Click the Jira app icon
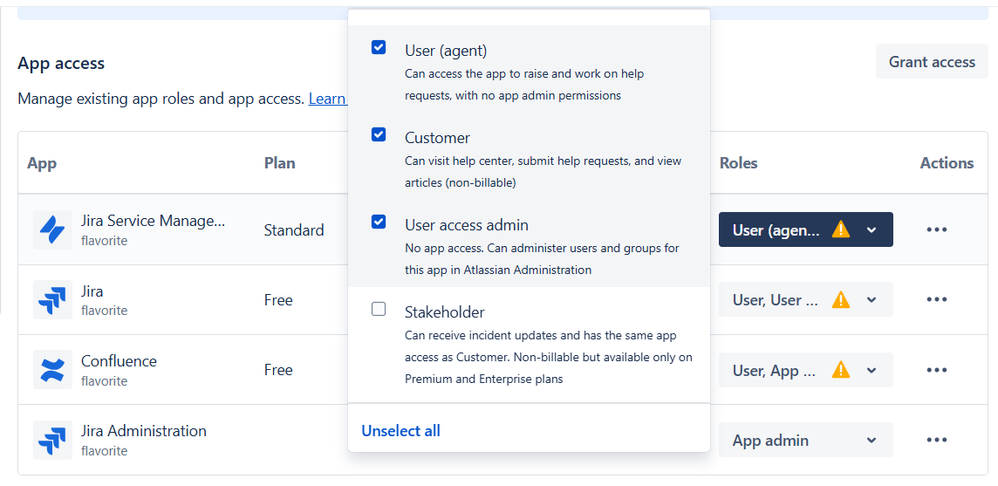Screen dimensions: 998x486 tap(52, 300)
